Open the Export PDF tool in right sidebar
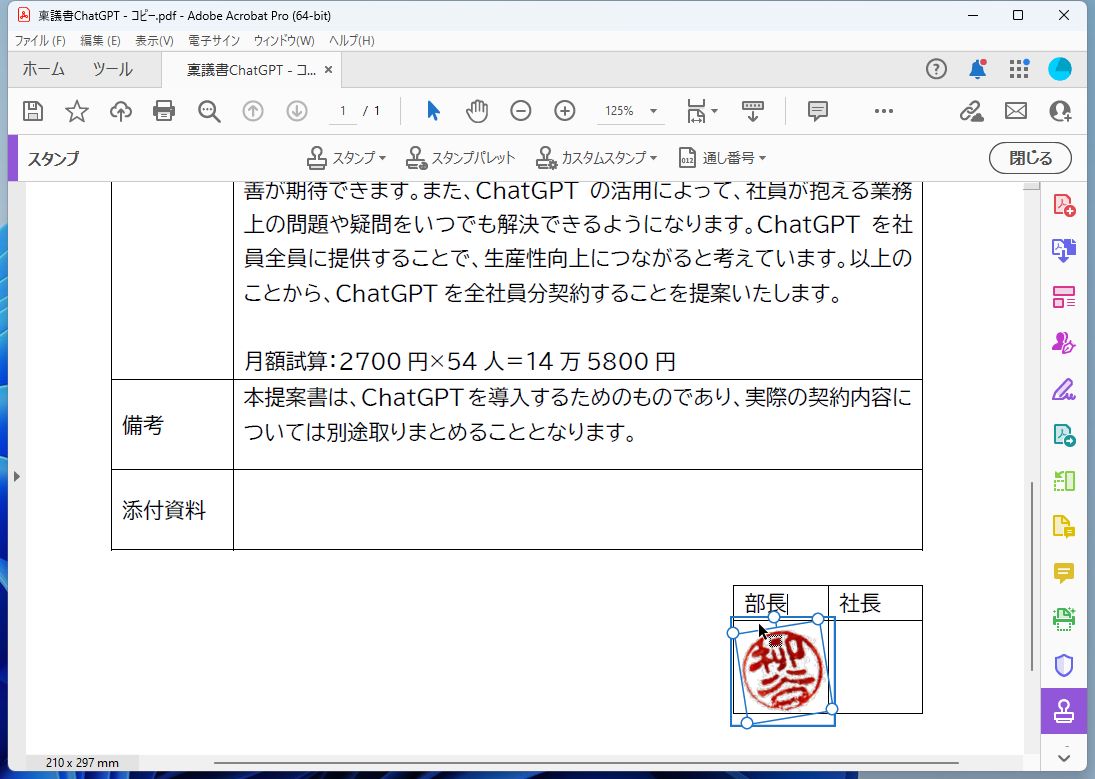Image resolution: width=1095 pixels, height=779 pixels. tap(1063, 250)
